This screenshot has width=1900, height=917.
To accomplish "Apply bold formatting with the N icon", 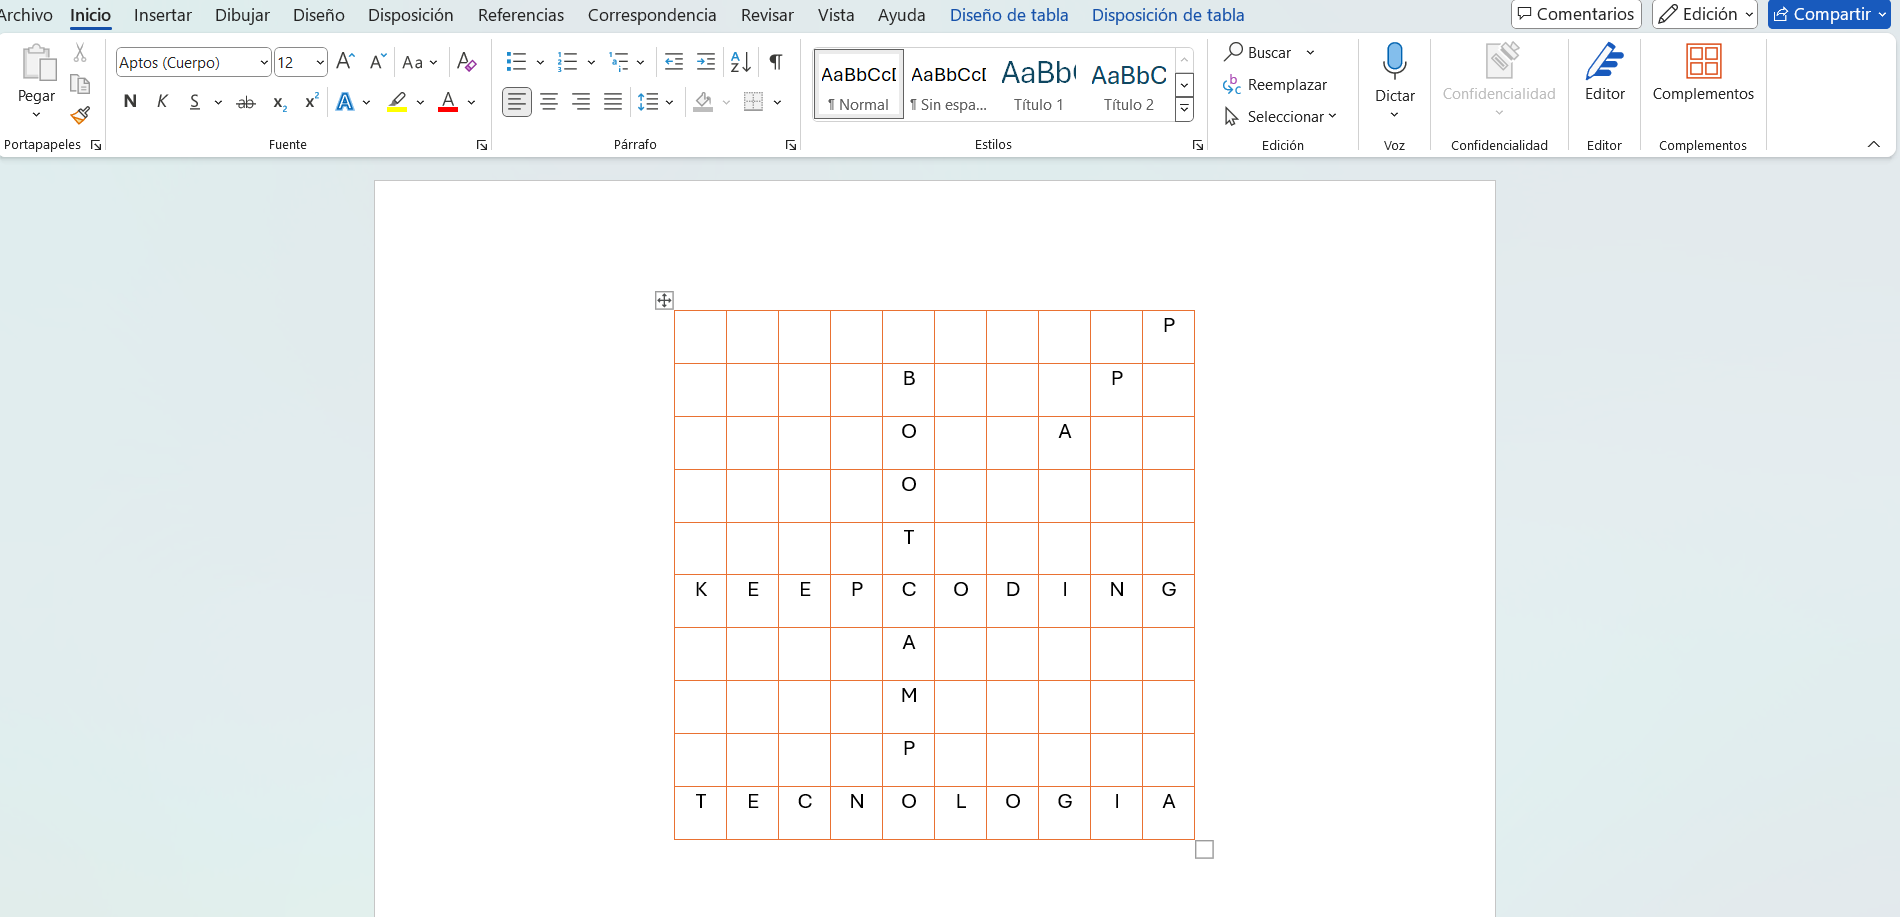I will [129, 101].
